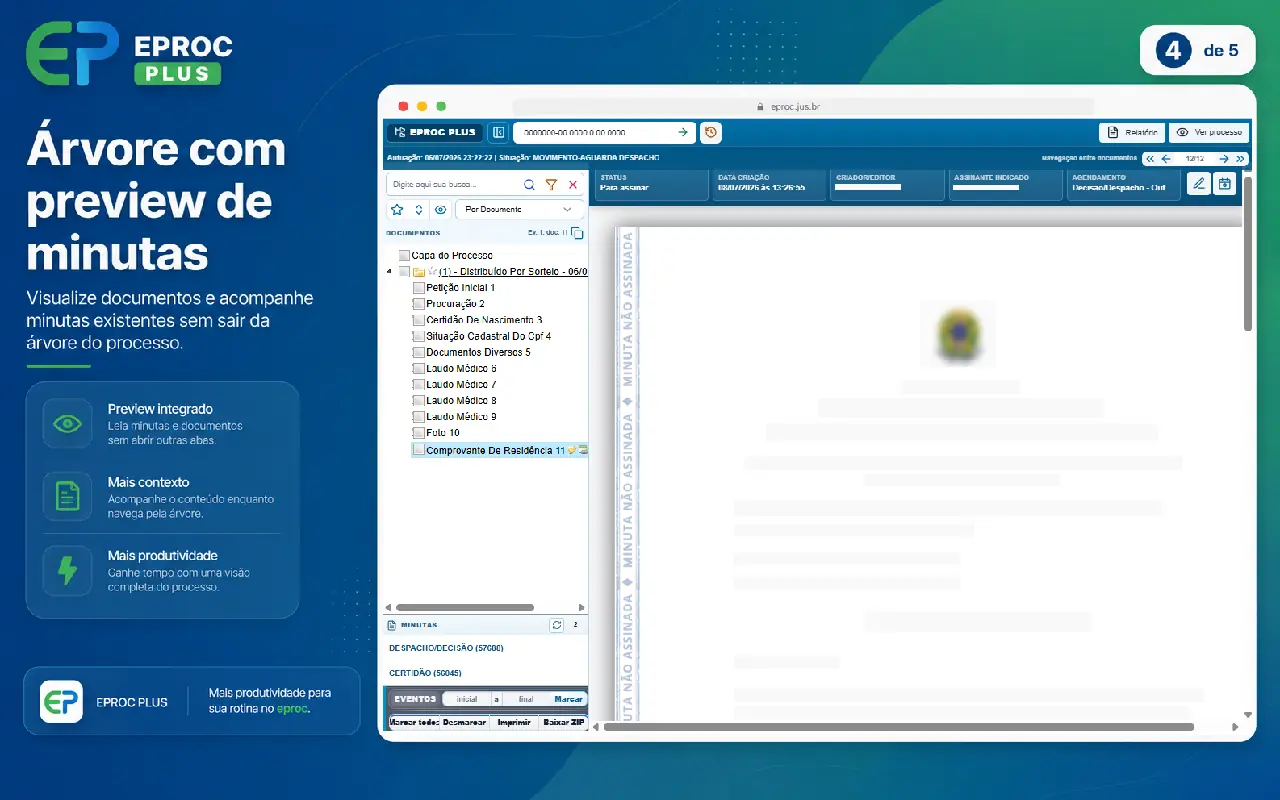Click the Desmarcar button

tap(465, 722)
